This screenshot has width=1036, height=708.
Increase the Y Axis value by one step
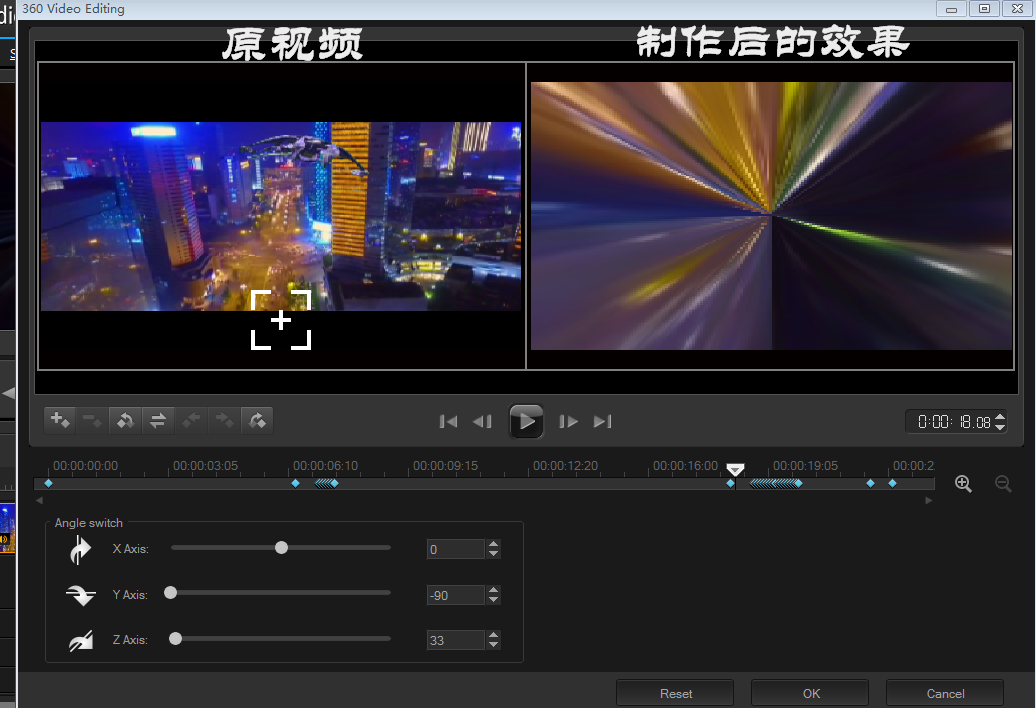coord(493,590)
